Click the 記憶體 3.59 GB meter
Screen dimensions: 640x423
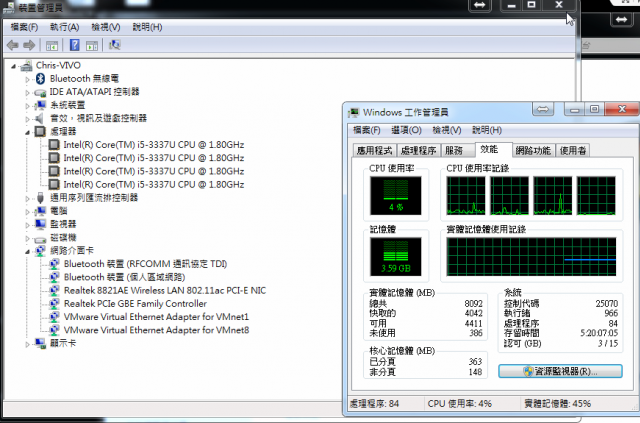[x=396, y=257]
